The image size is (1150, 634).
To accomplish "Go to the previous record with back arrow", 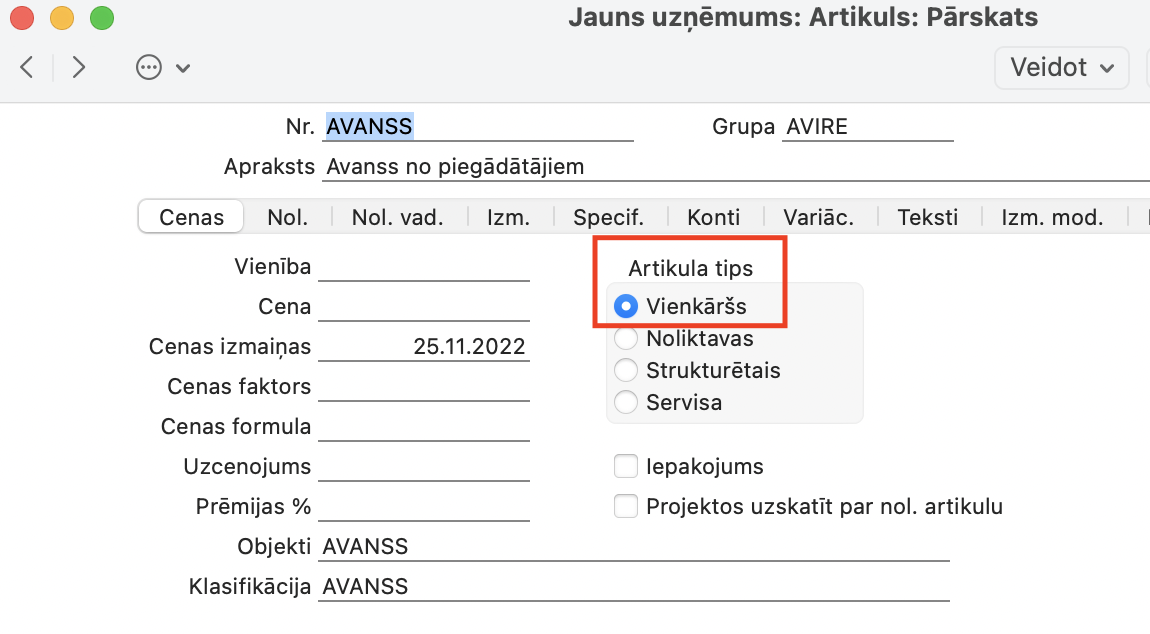I will [27, 68].
